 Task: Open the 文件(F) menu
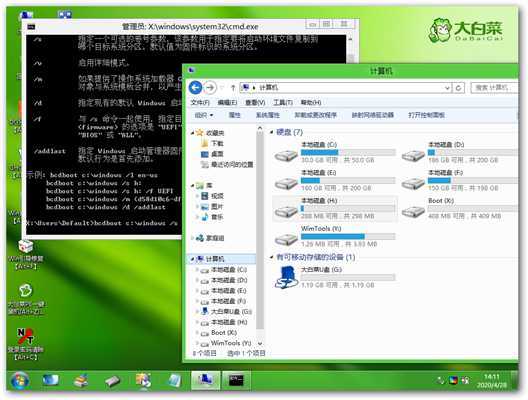(x=200, y=102)
